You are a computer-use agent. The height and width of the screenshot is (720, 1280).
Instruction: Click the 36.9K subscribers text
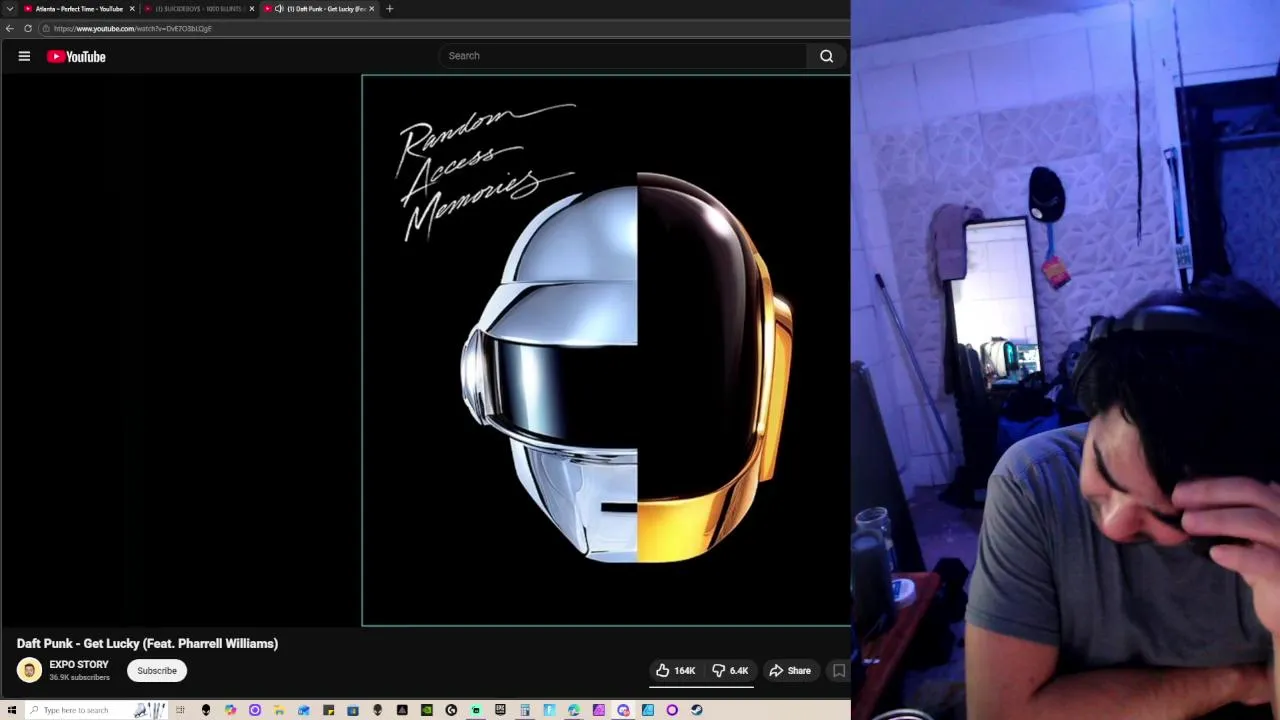[x=79, y=678]
